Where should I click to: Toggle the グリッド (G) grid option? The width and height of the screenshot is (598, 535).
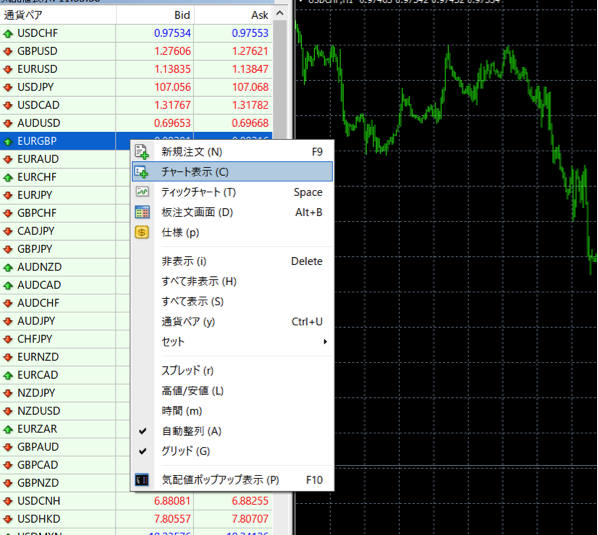[232, 451]
